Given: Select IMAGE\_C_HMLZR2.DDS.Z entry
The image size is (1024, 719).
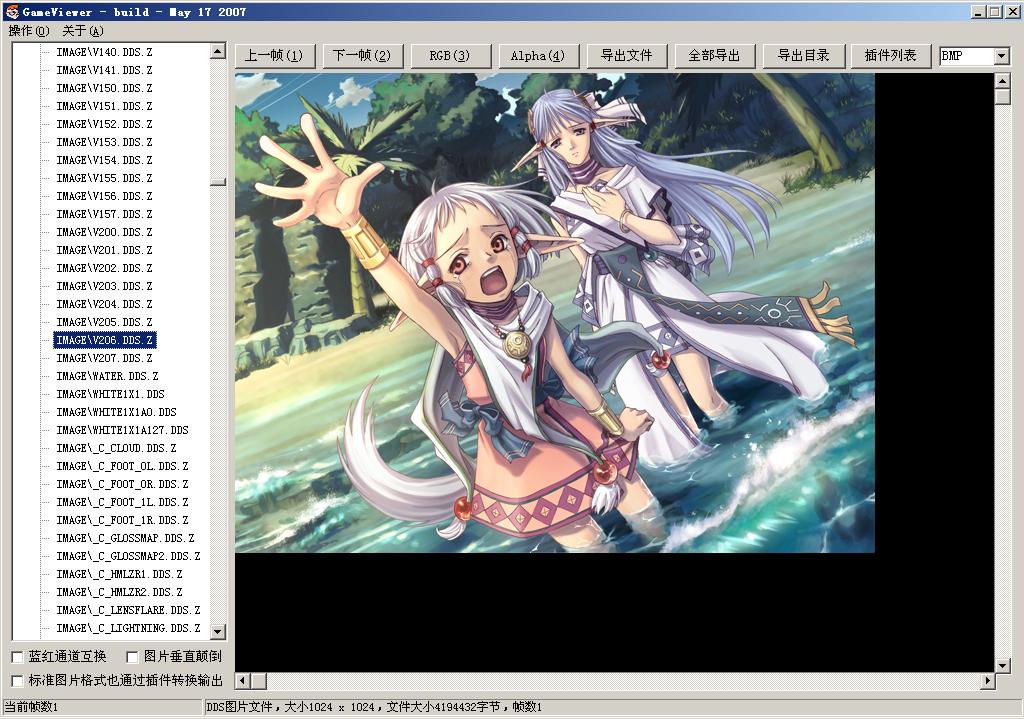Looking at the screenshot, I should [119, 592].
